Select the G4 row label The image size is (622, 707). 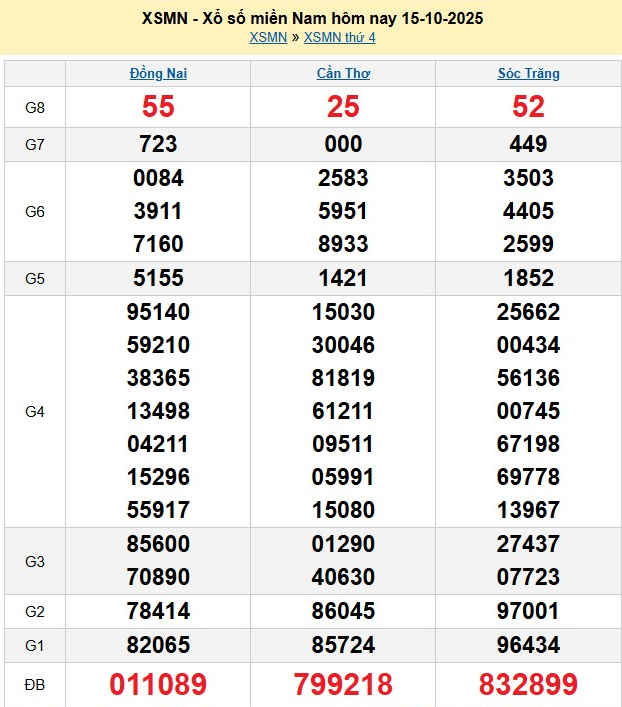[35, 411]
